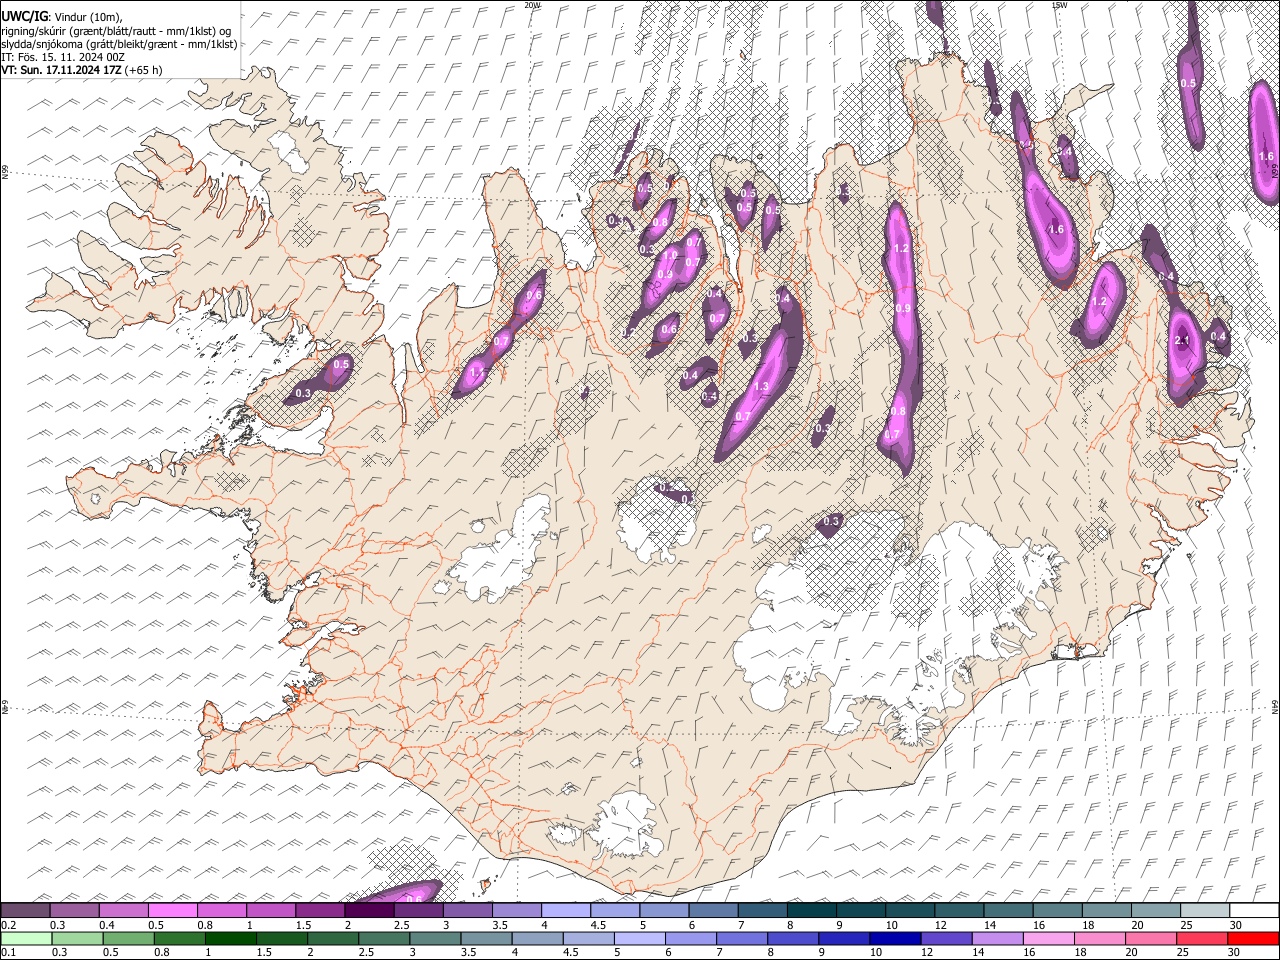Click the 'IT: Fös. 15. 11. 2024 00Z' line

click(63, 57)
